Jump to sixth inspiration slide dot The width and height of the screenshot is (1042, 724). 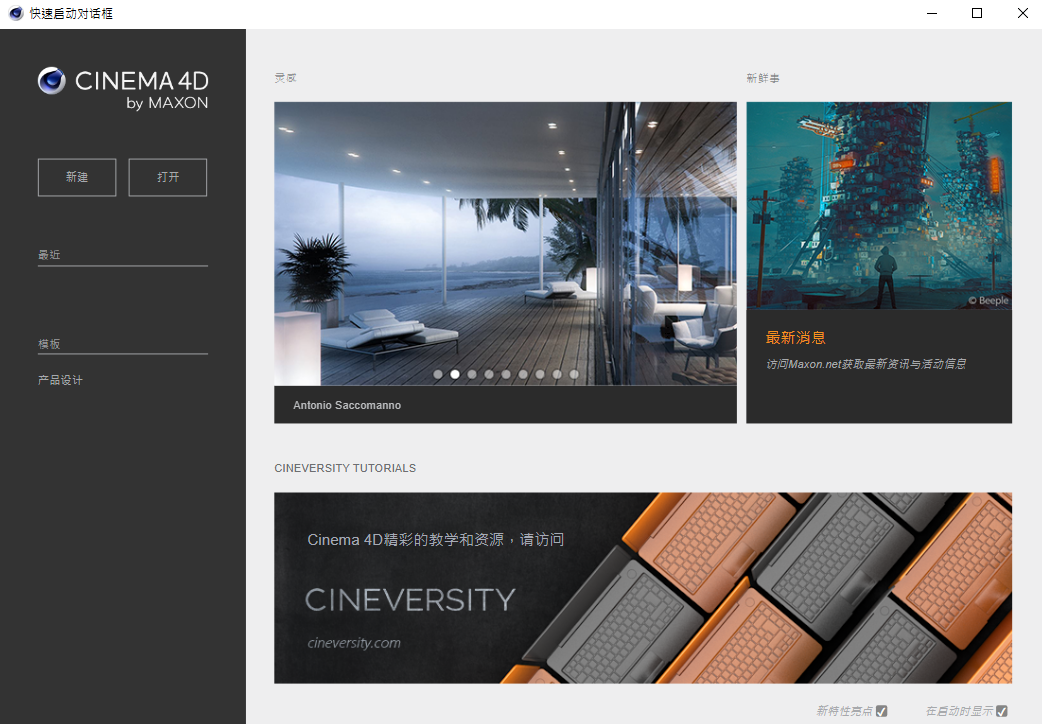(x=523, y=374)
